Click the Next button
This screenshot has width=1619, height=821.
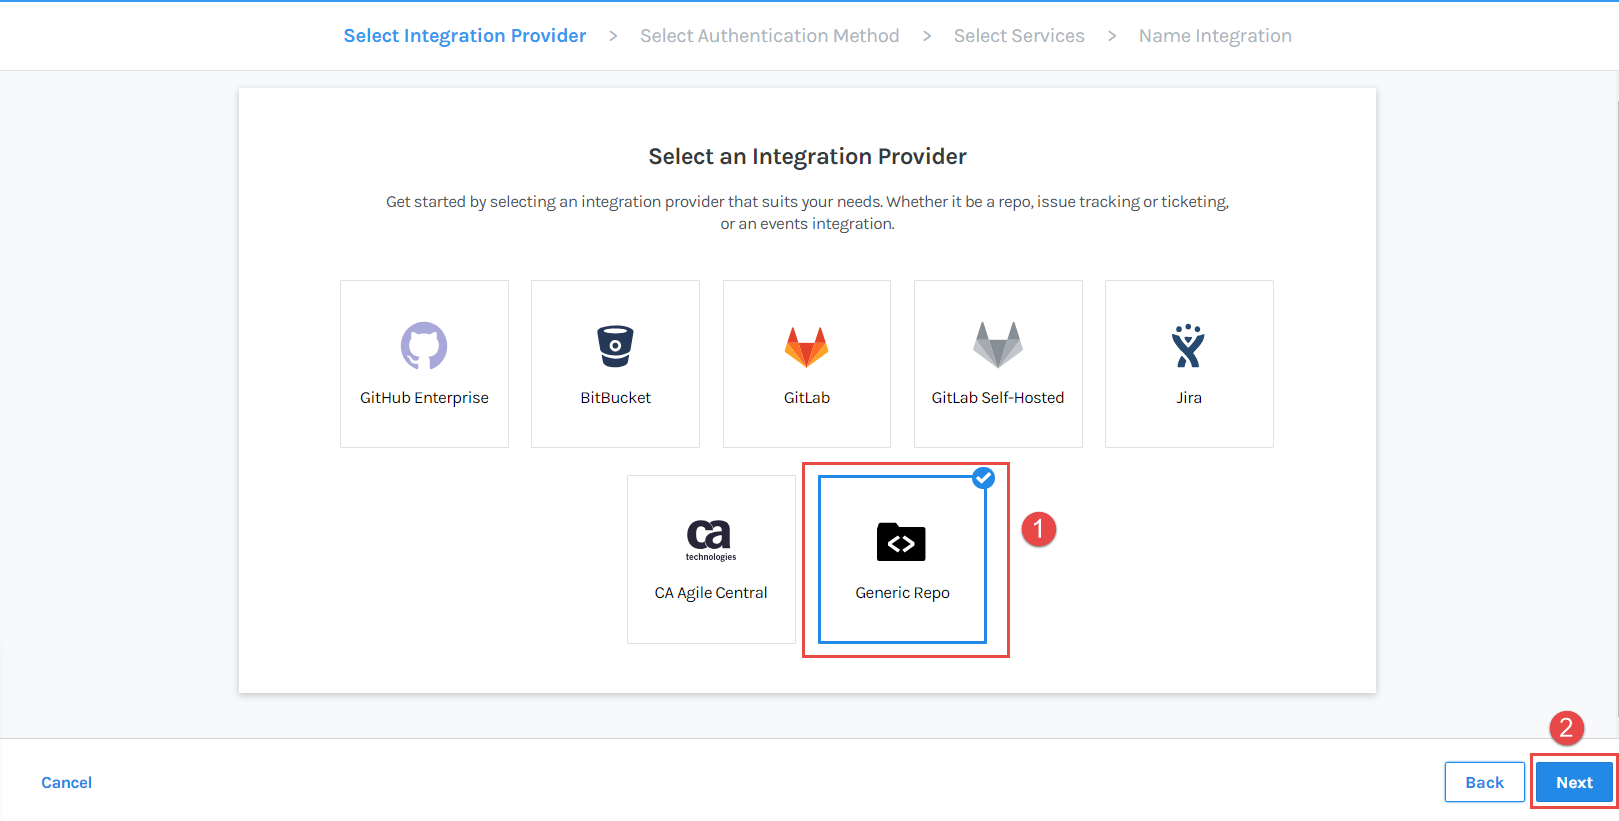pyautogui.click(x=1574, y=782)
